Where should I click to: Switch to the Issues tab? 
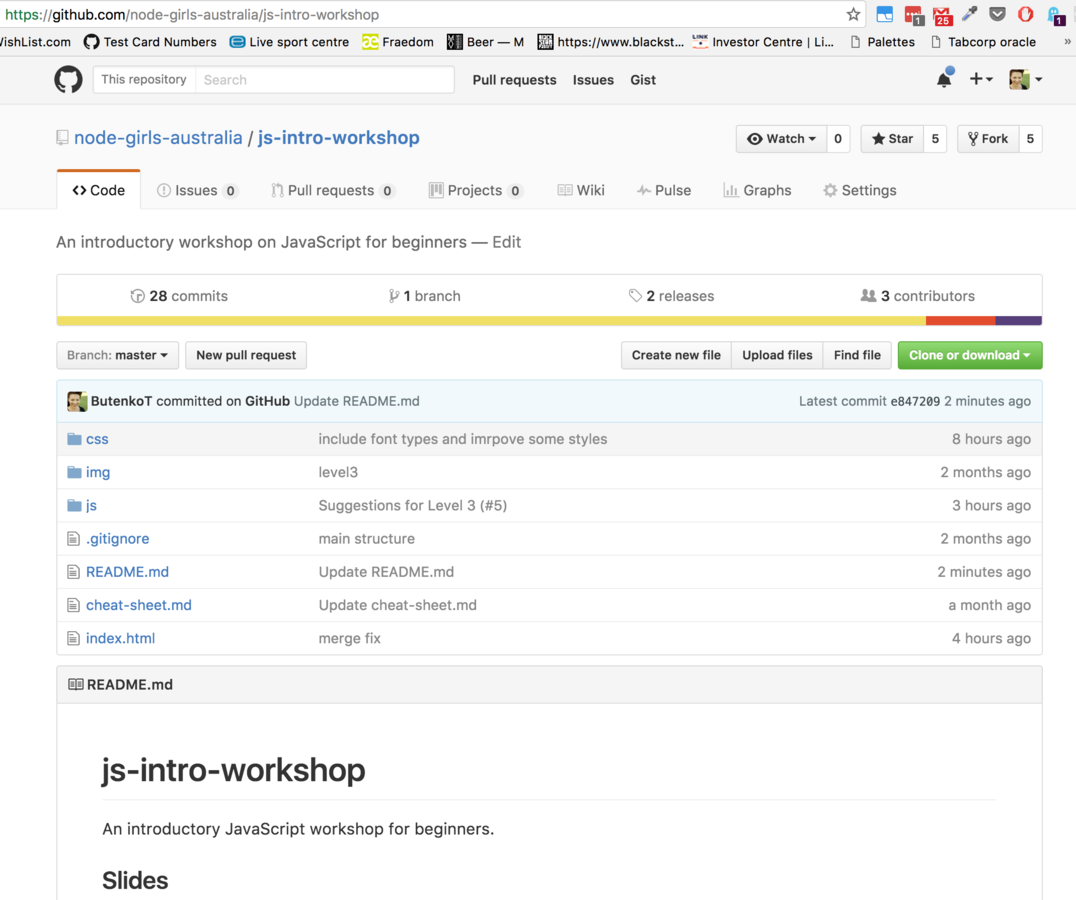(197, 190)
